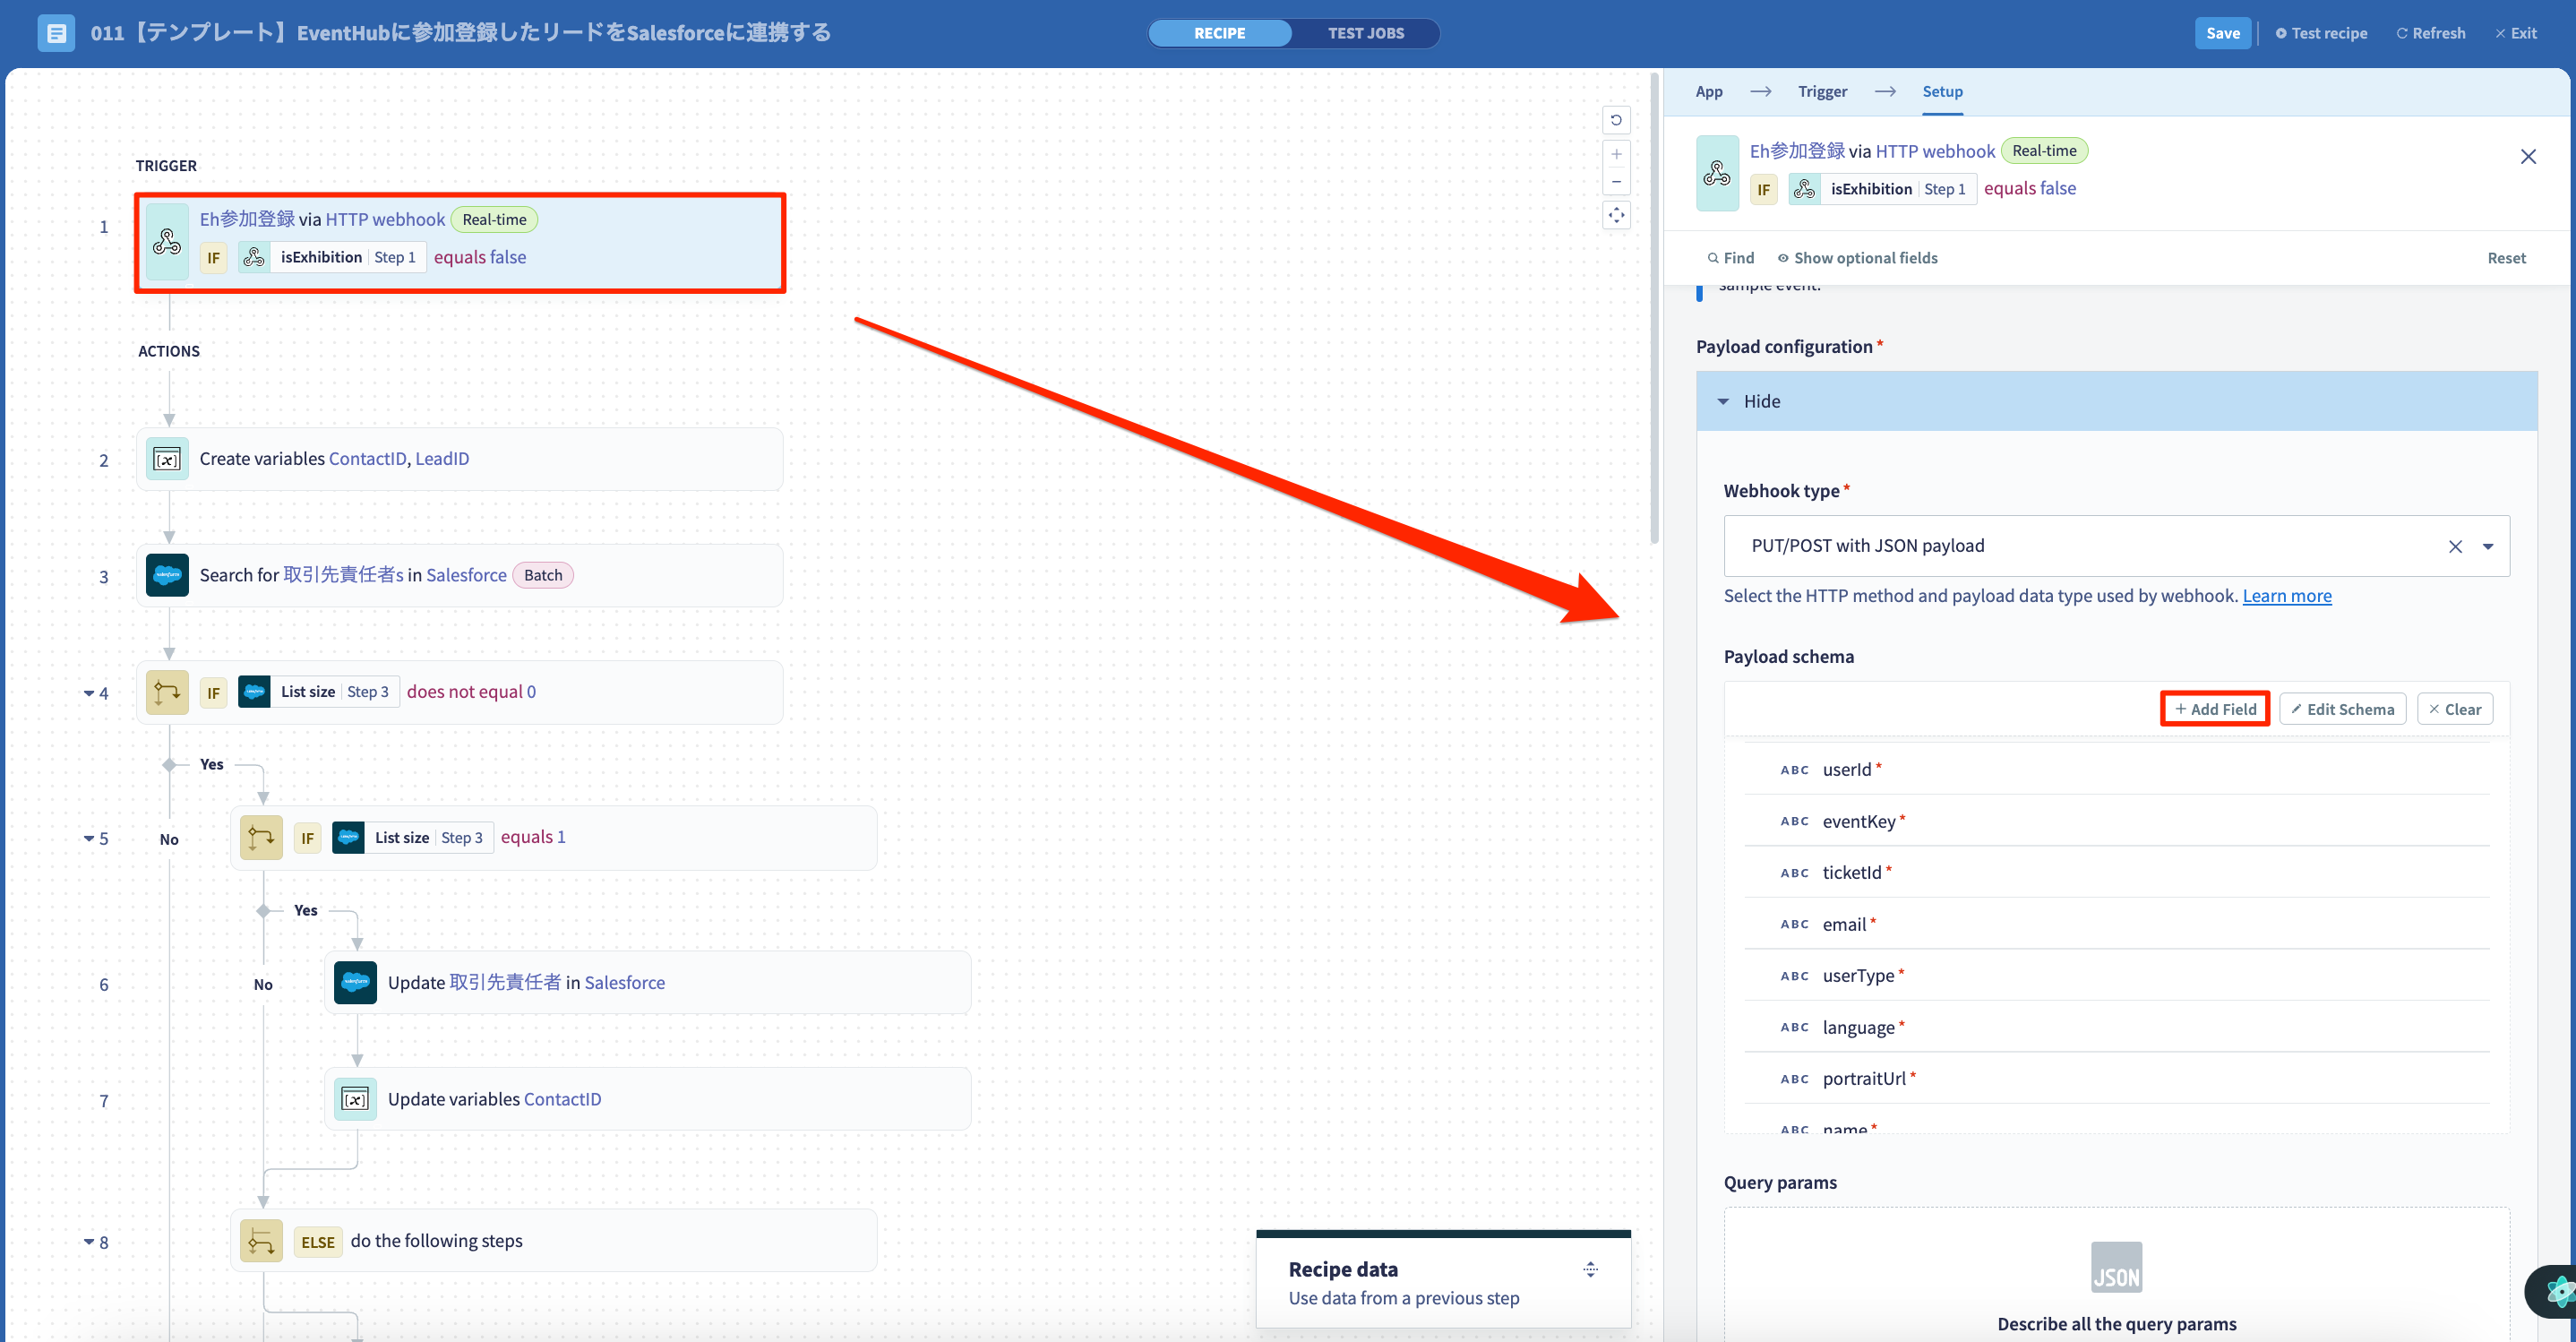This screenshot has height=1342, width=2576.
Task: Click the List size pill in step 4
Action: [x=319, y=692]
